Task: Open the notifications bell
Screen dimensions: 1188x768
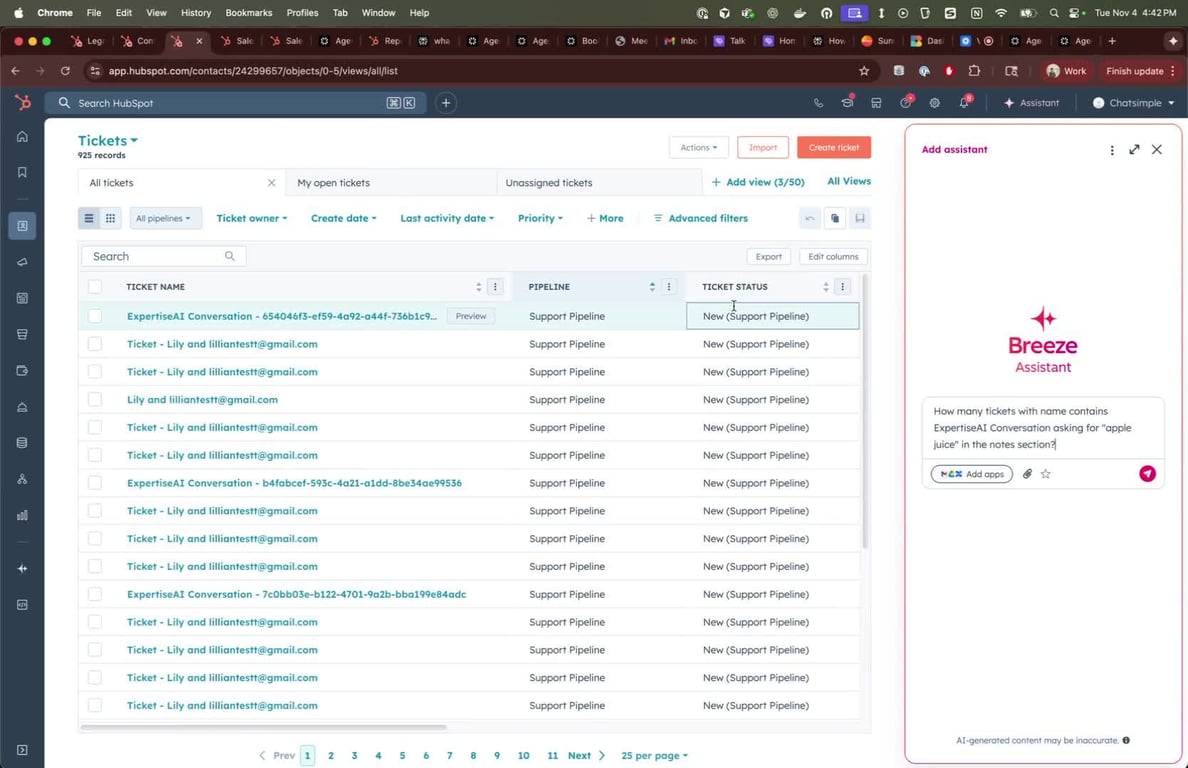Action: [x=964, y=103]
